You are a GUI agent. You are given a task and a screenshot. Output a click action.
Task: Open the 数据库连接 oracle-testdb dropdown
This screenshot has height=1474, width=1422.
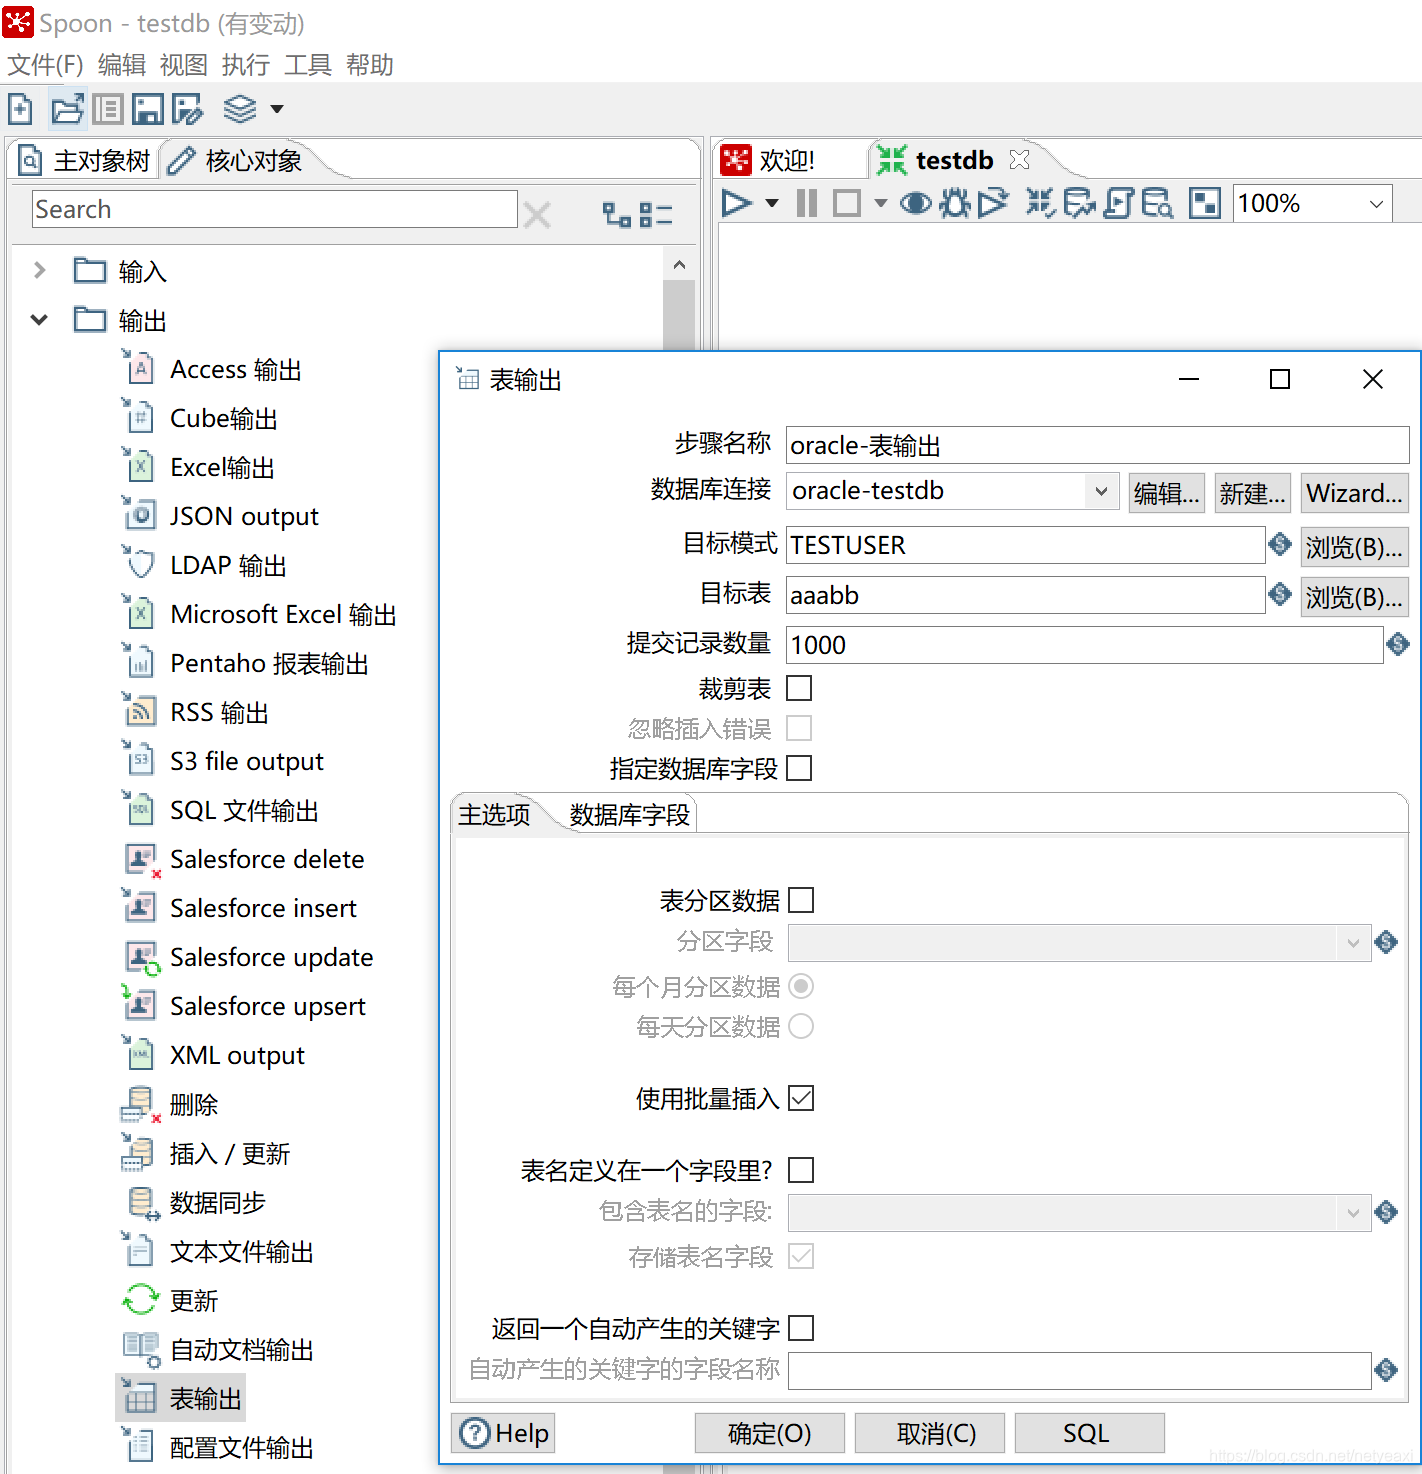pyautogui.click(x=1100, y=491)
